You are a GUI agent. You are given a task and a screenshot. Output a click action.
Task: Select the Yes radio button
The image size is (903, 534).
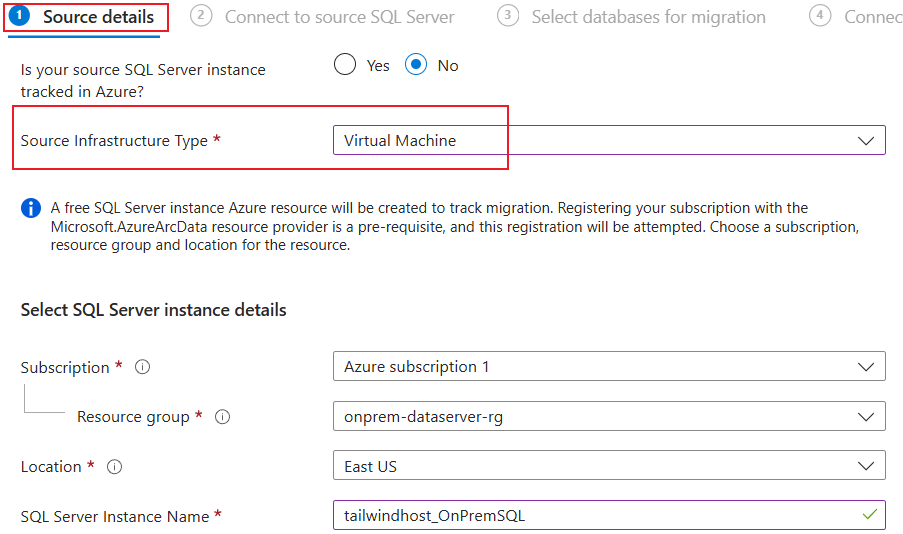pos(345,65)
